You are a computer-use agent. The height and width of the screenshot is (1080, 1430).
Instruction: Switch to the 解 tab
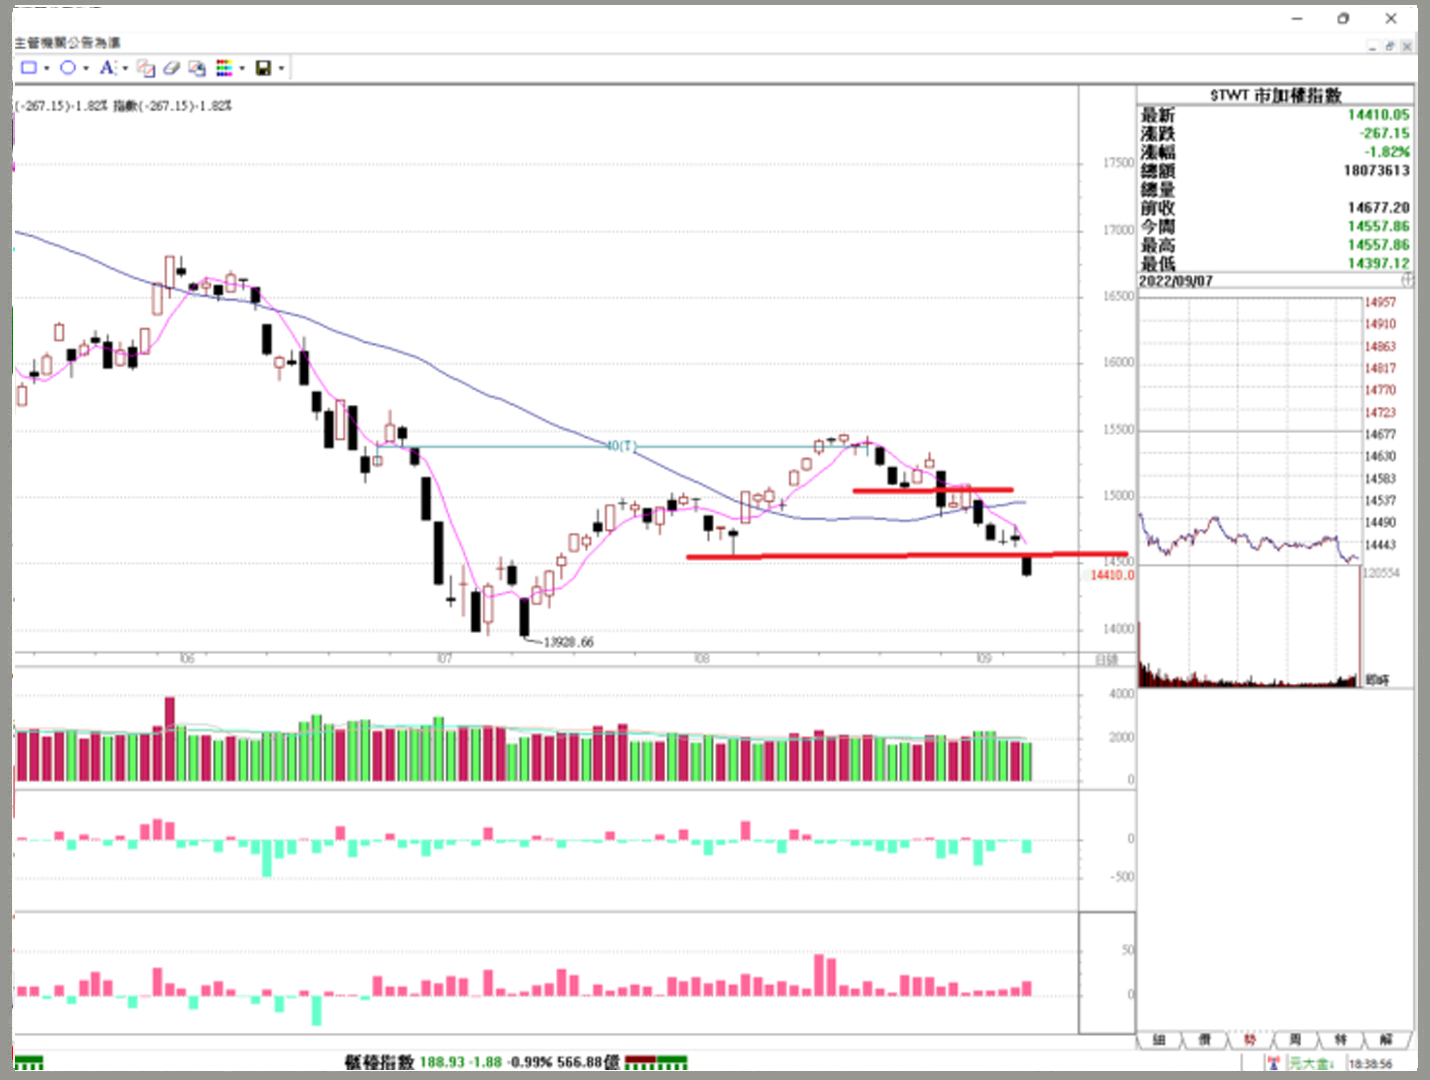coord(1386,1040)
